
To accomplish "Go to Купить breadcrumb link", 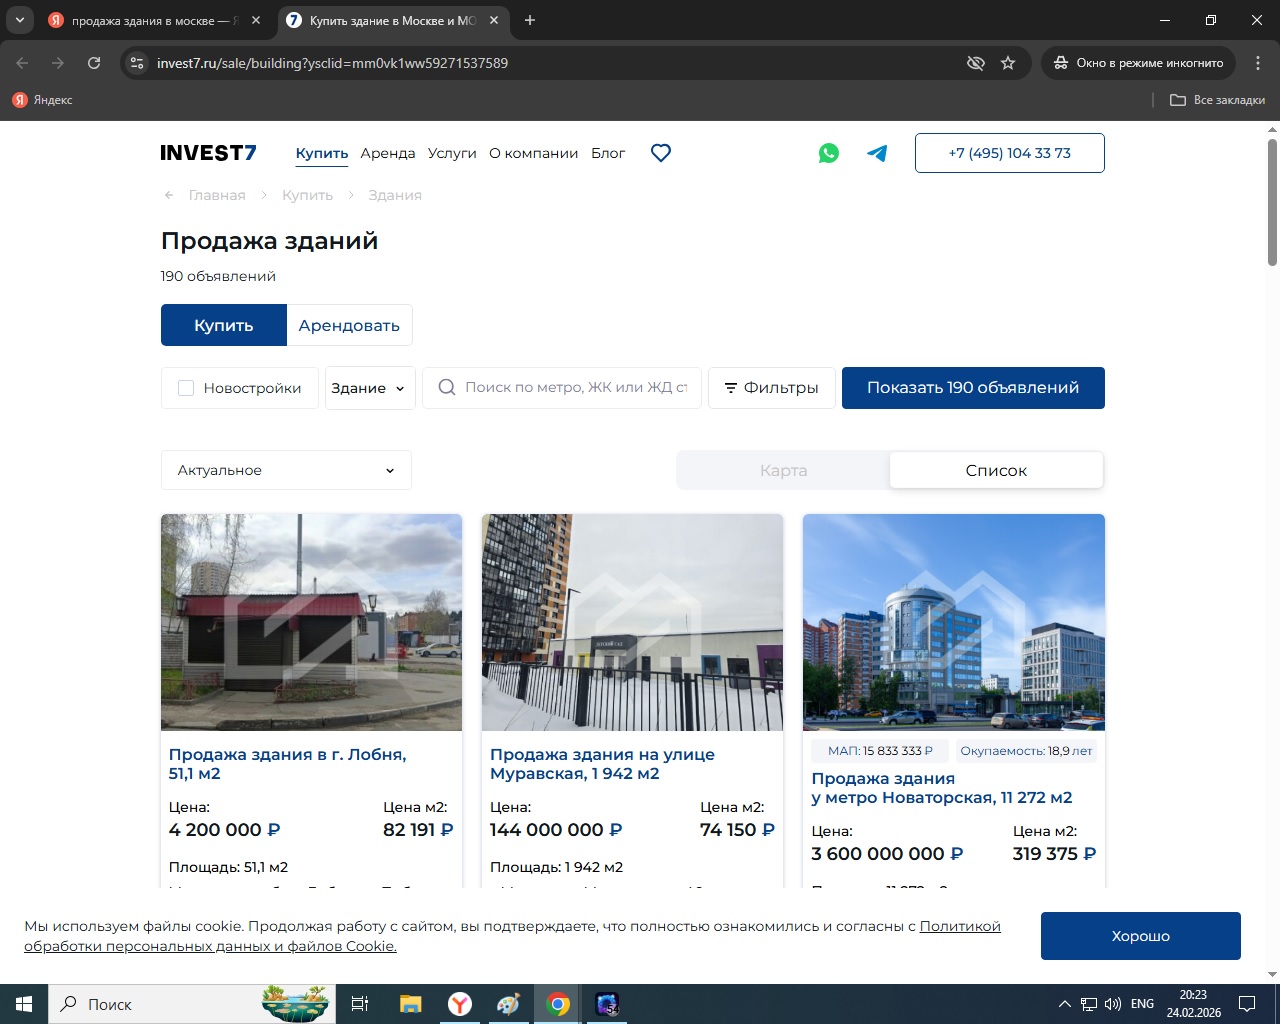I will [x=307, y=195].
